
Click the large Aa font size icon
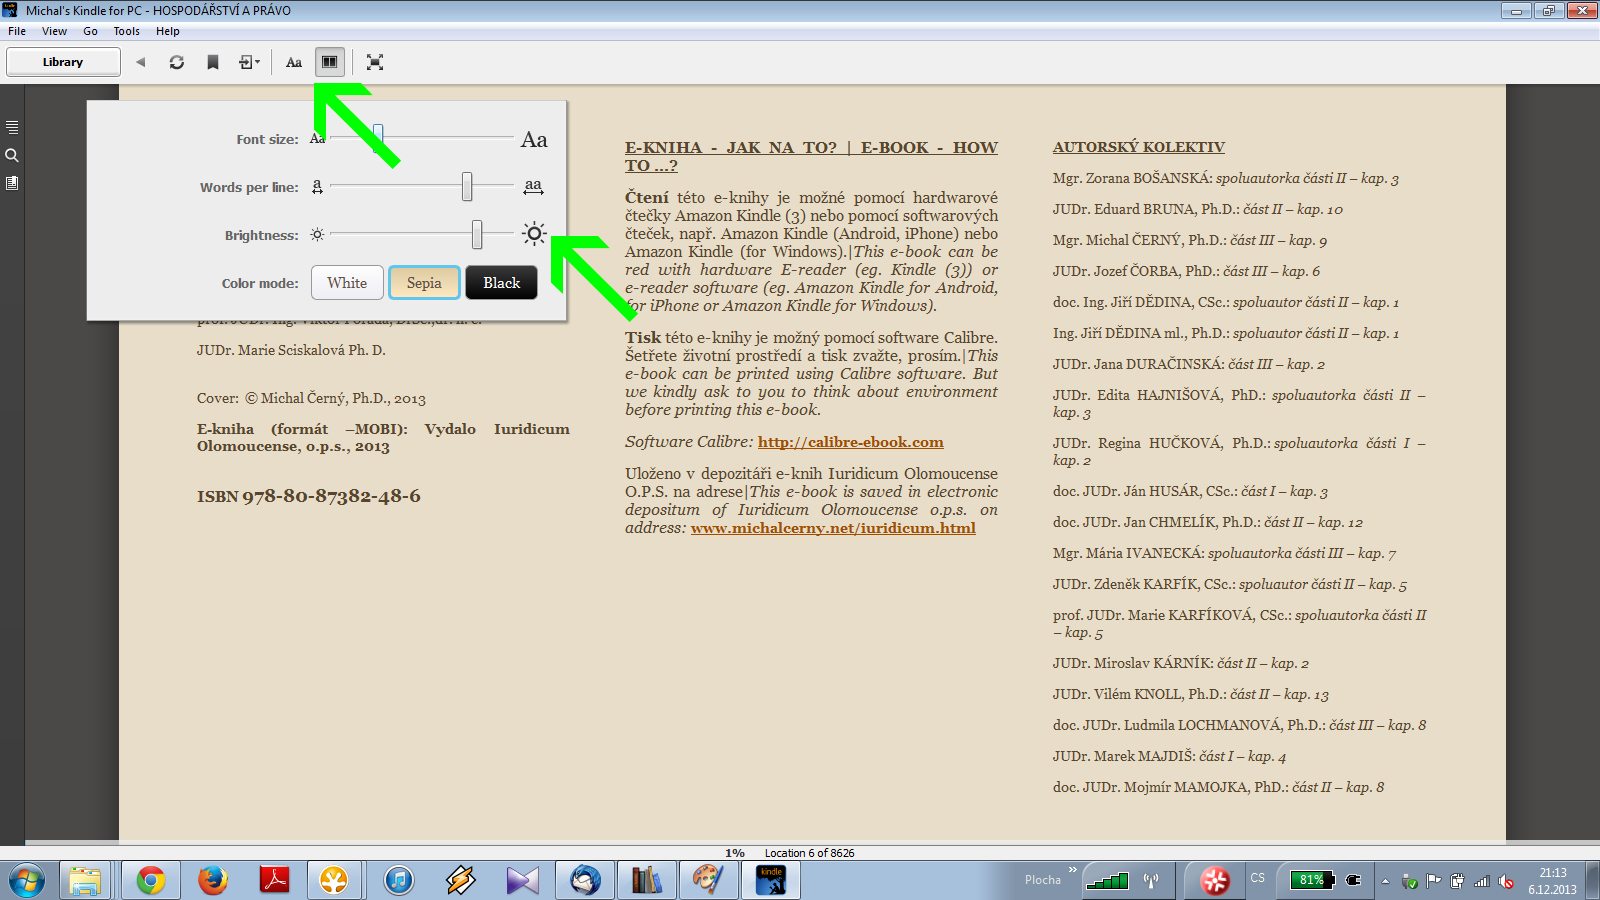(534, 140)
